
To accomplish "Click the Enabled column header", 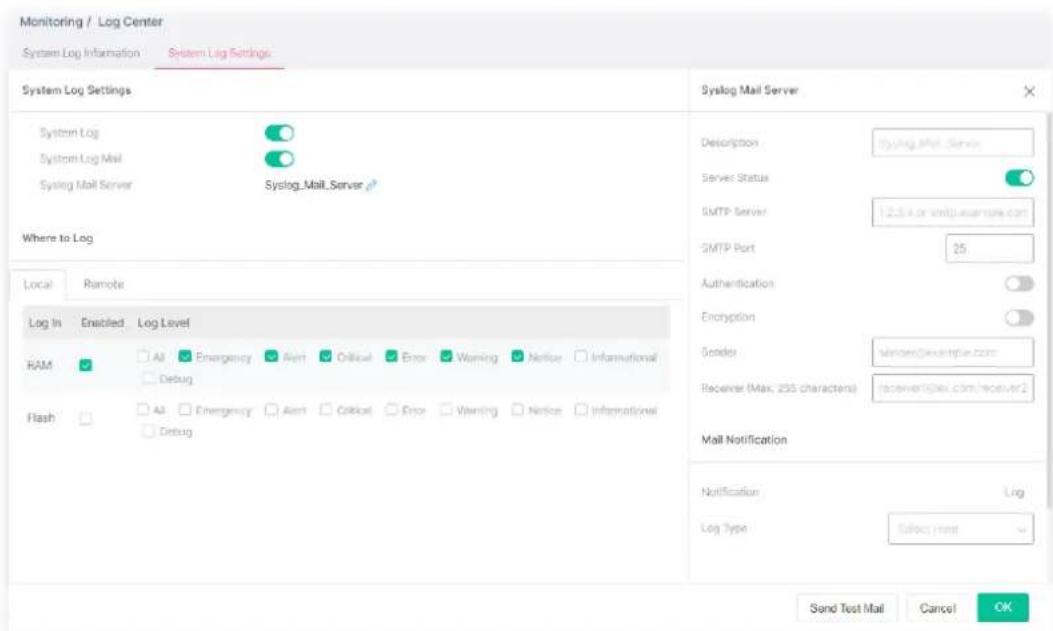I will [102, 323].
